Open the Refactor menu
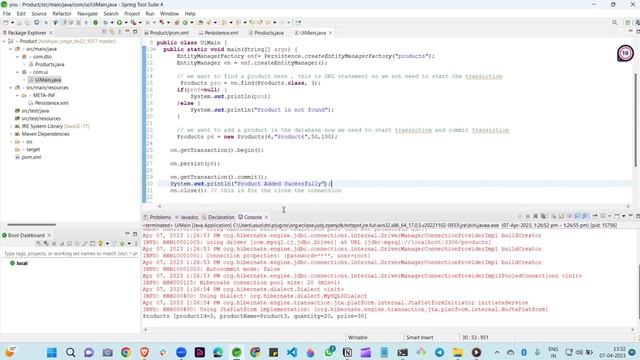Image resolution: width=640 pixels, height=360 pixels. (62, 13)
